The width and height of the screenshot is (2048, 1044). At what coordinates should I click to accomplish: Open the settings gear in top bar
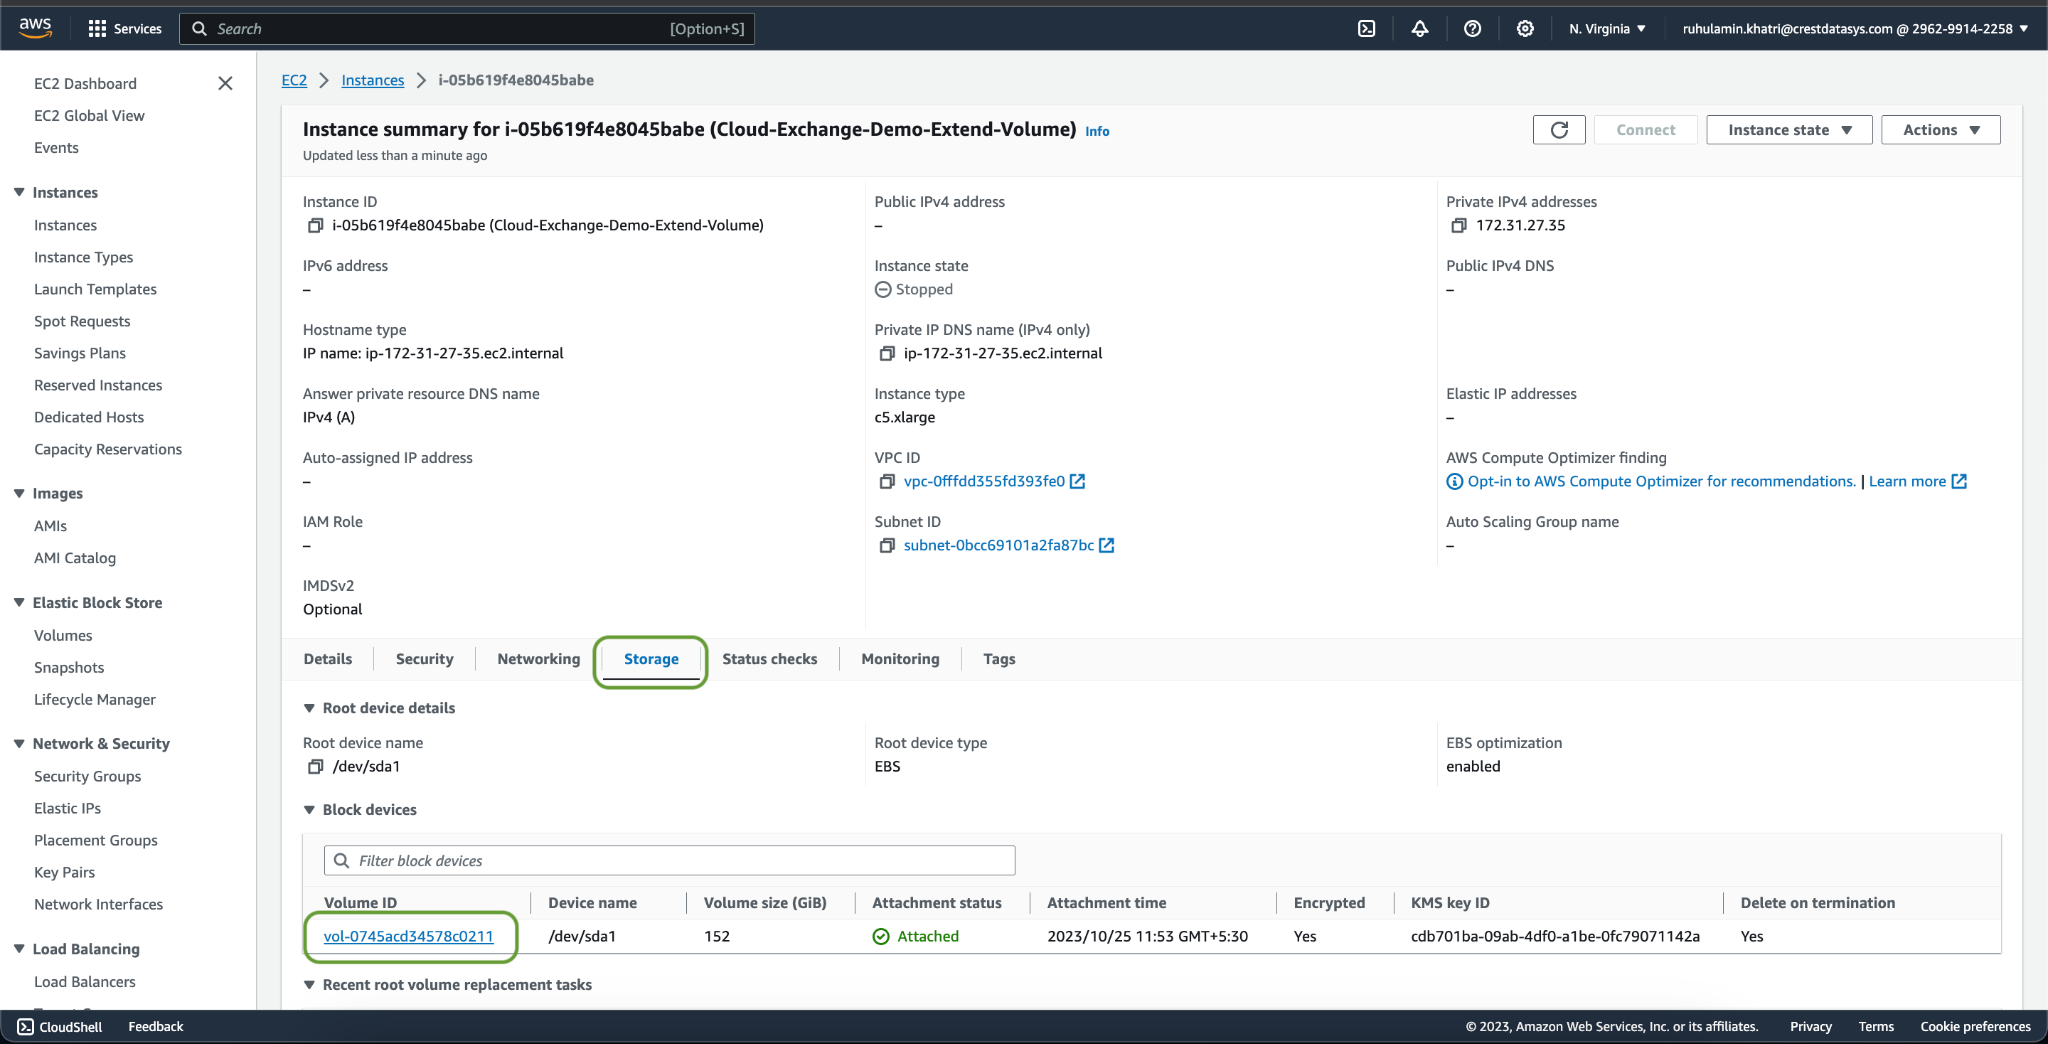click(1525, 29)
